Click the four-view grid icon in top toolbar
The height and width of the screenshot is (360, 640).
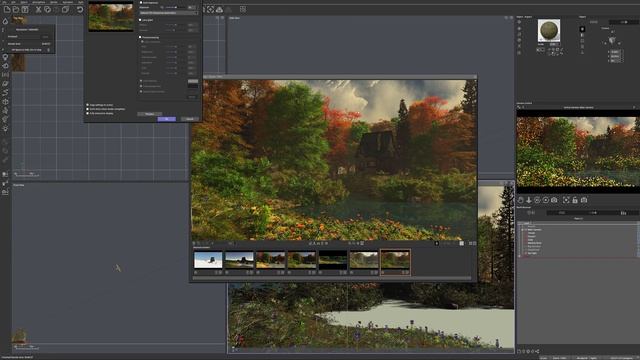243,9
